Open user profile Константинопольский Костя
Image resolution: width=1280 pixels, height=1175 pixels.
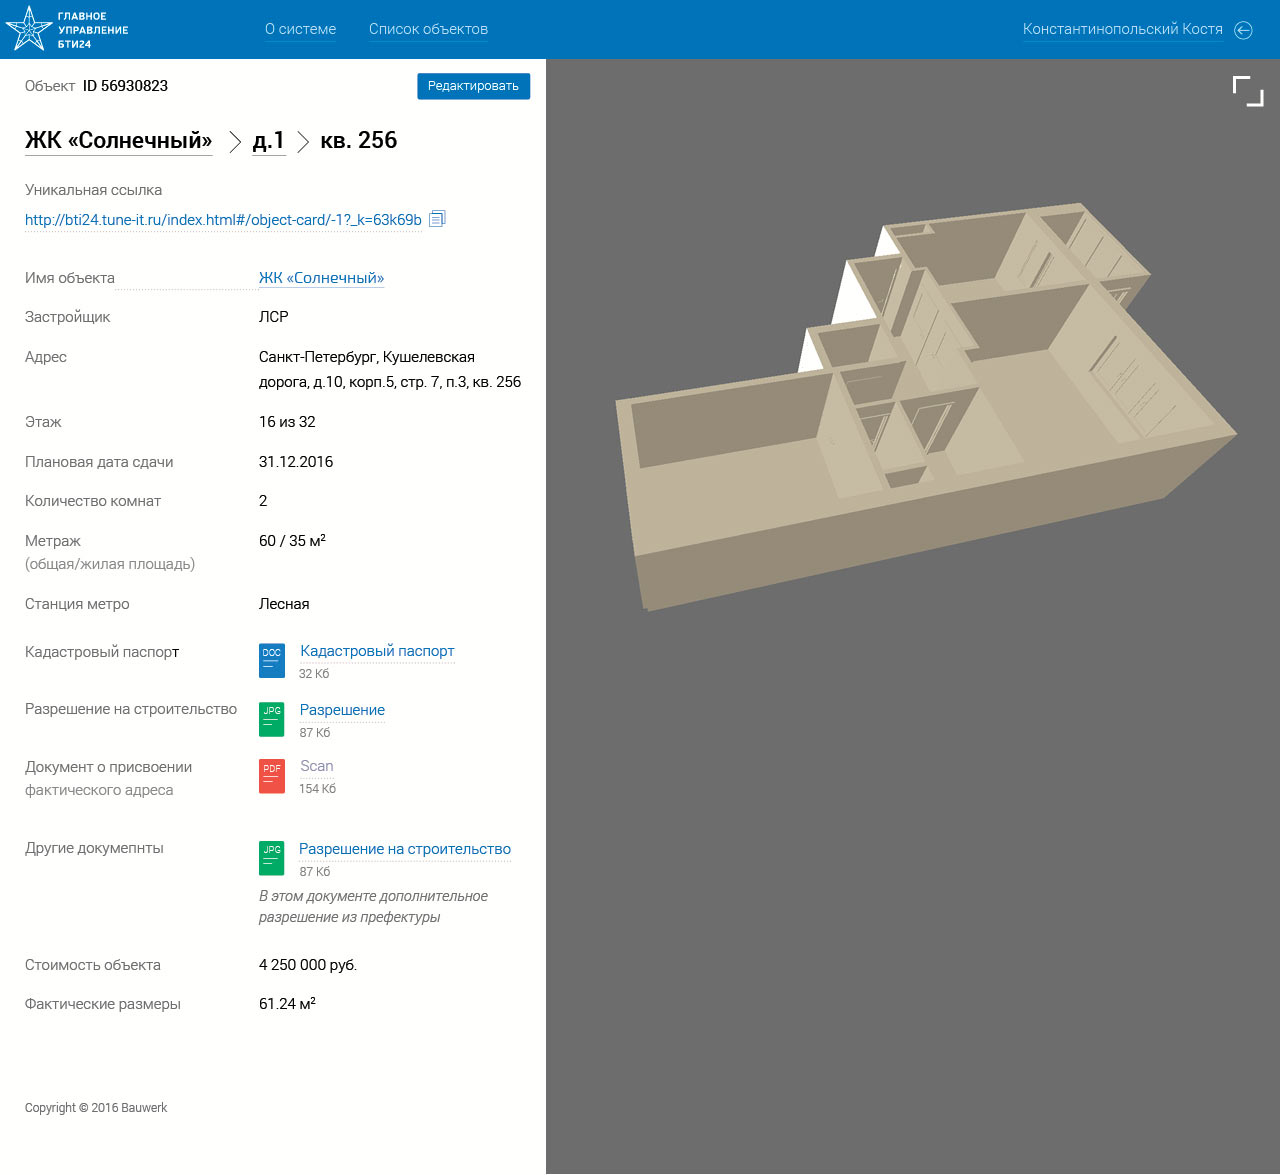point(1122,29)
